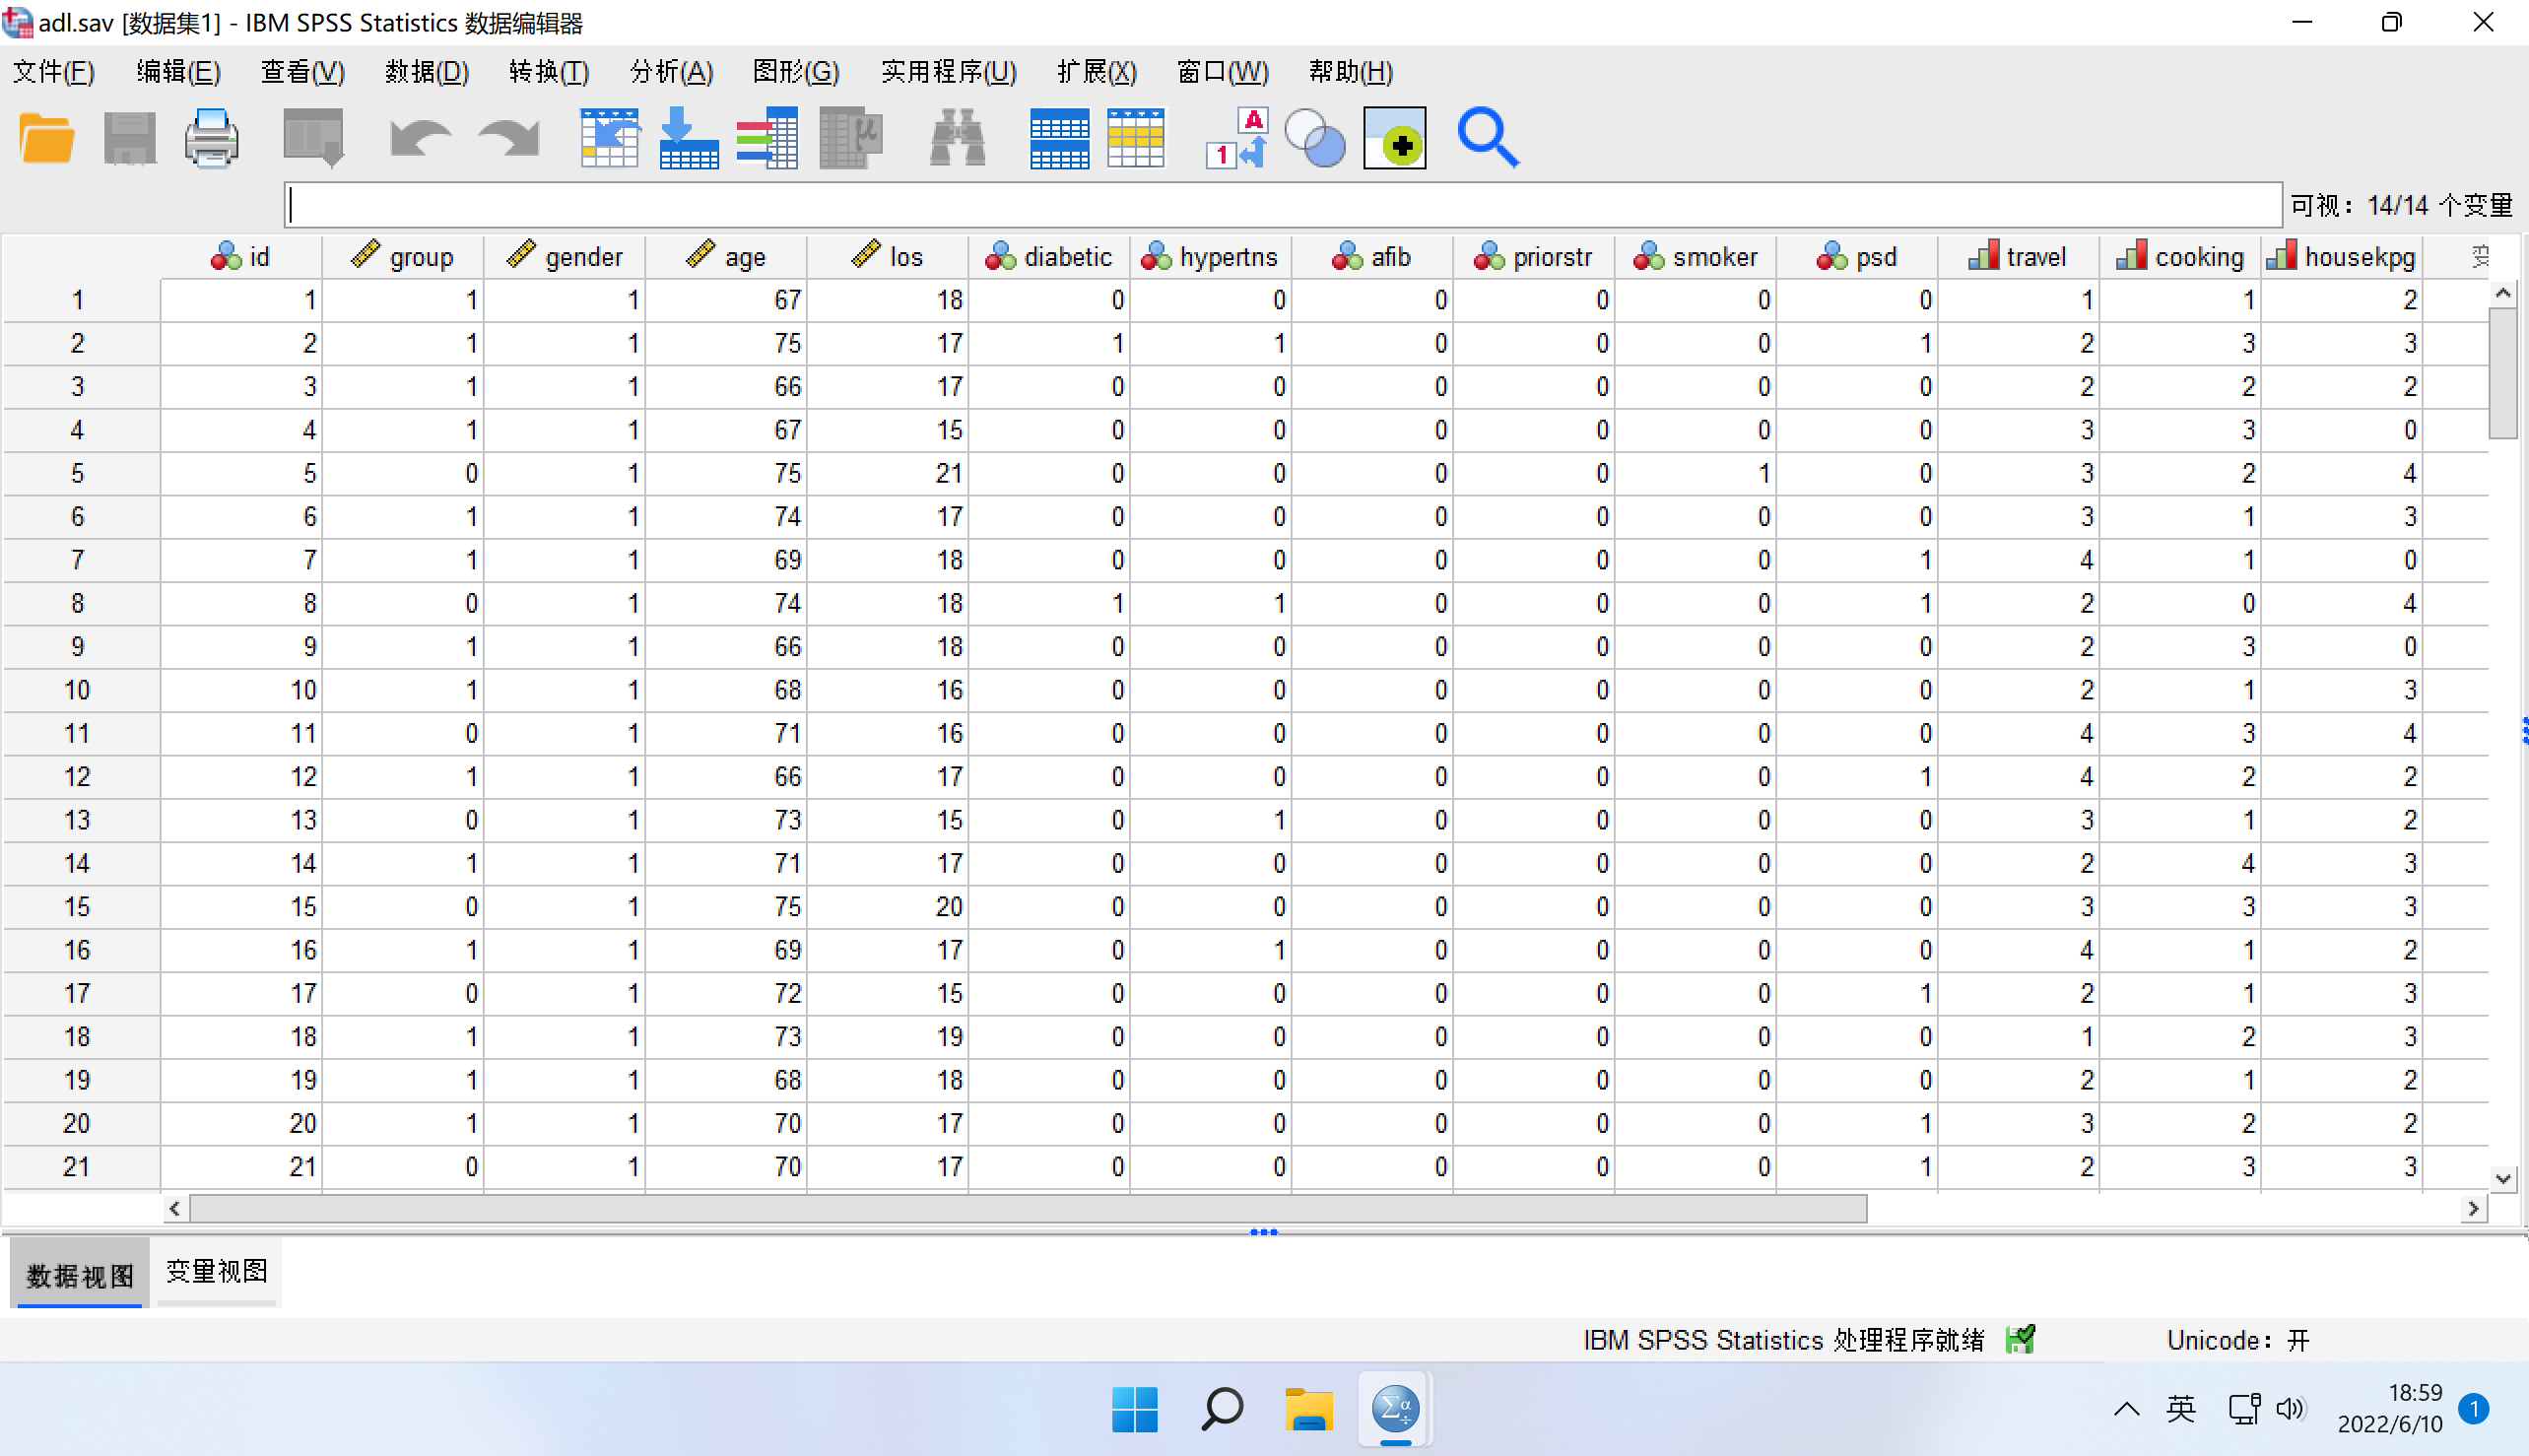The image size is (2529, 1456).
Task: Open the Variables info toolbar icon
Action: (767, 138)
